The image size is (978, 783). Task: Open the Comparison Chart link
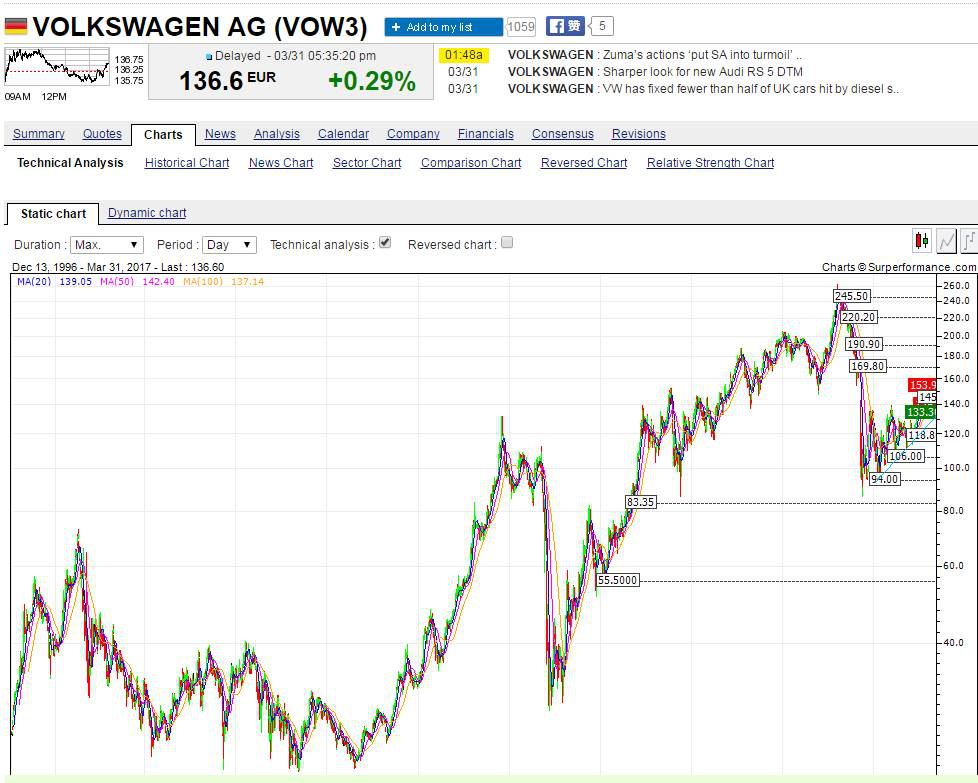click(x=471, y=163)
